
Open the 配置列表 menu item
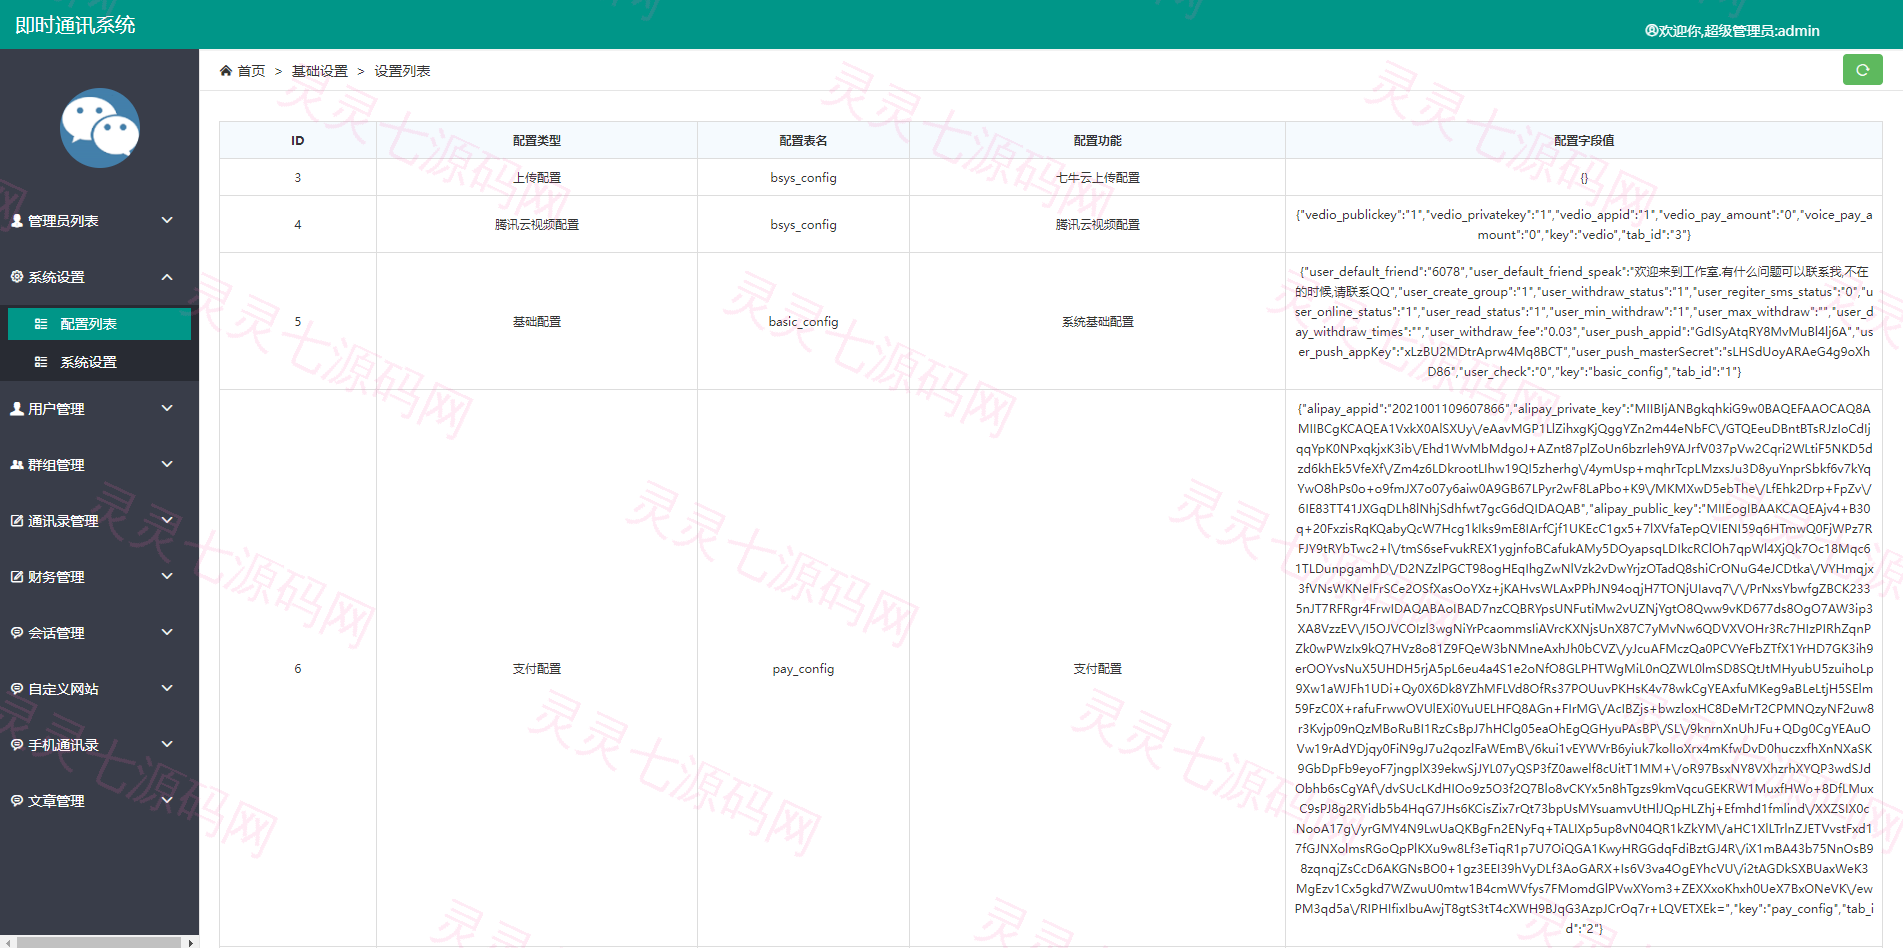point(99,324)
